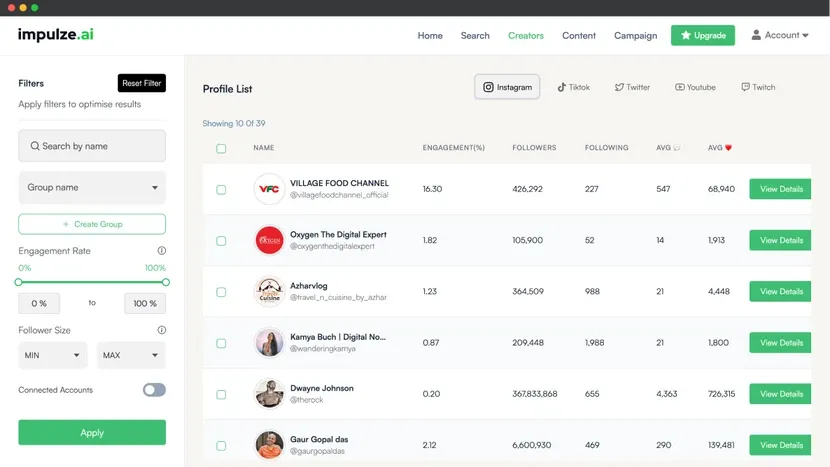Open the Group name dropdown
The image size is (830, 467).
pyautogui.click(x=92, y=187)
